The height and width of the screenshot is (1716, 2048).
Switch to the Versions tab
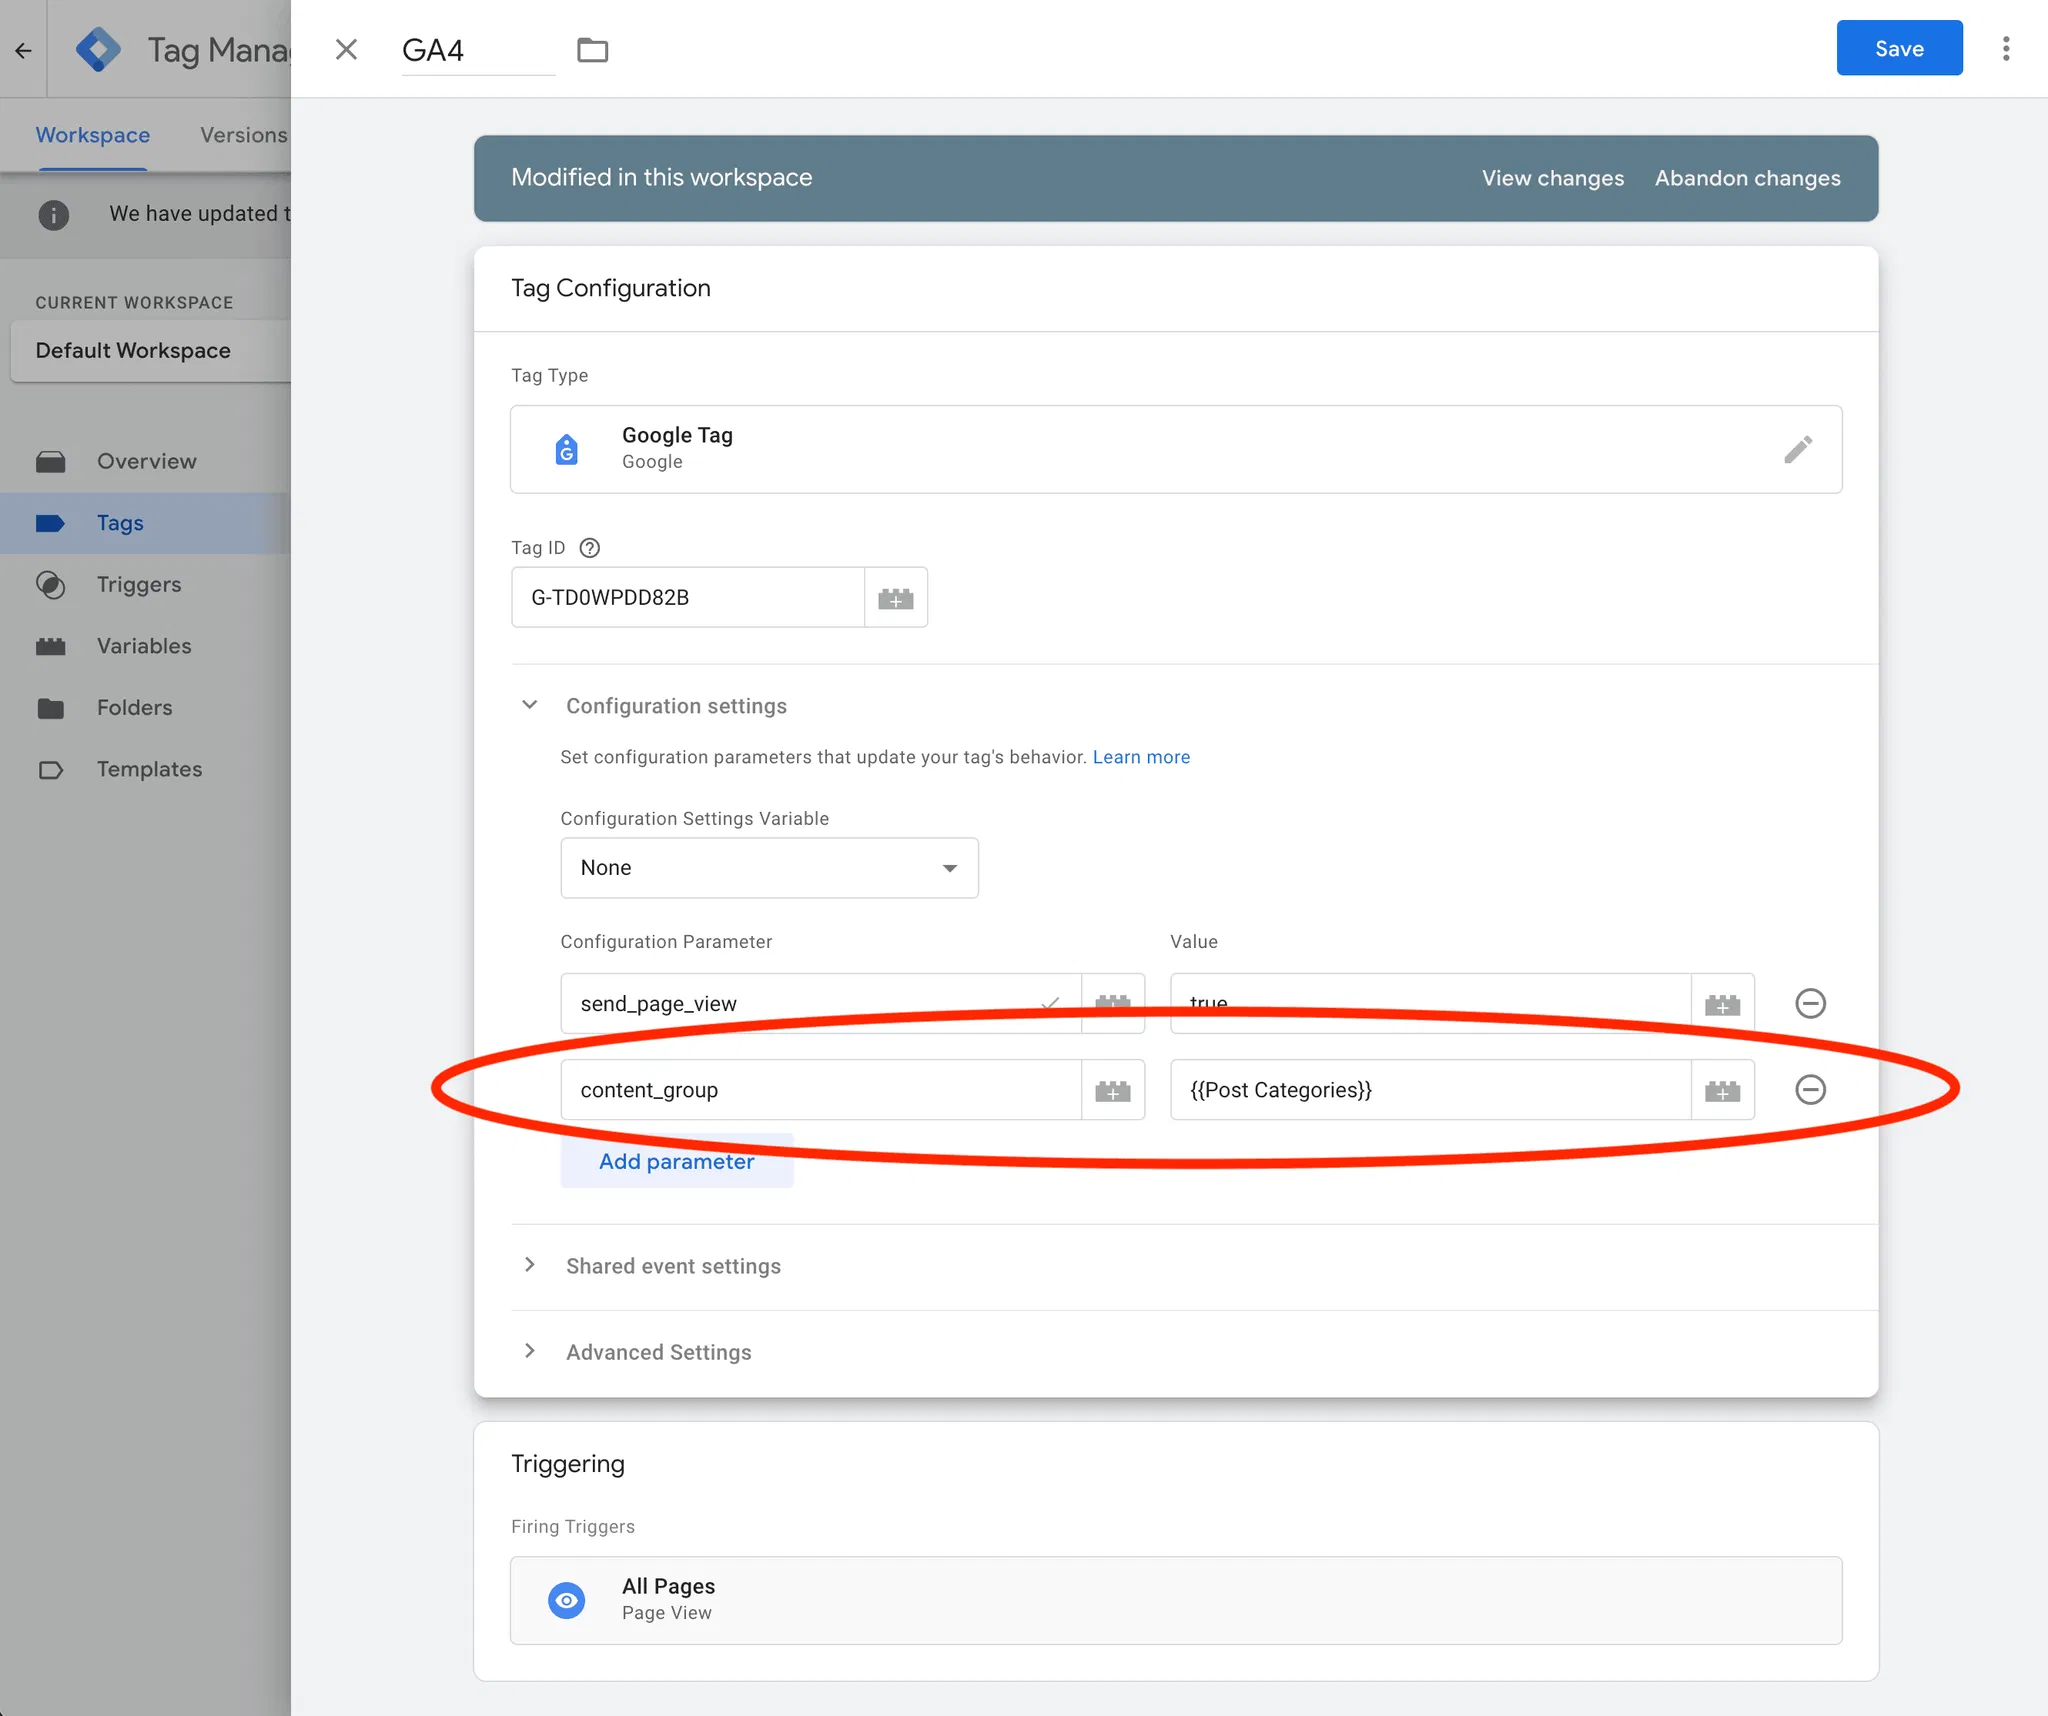coord(243,135)
